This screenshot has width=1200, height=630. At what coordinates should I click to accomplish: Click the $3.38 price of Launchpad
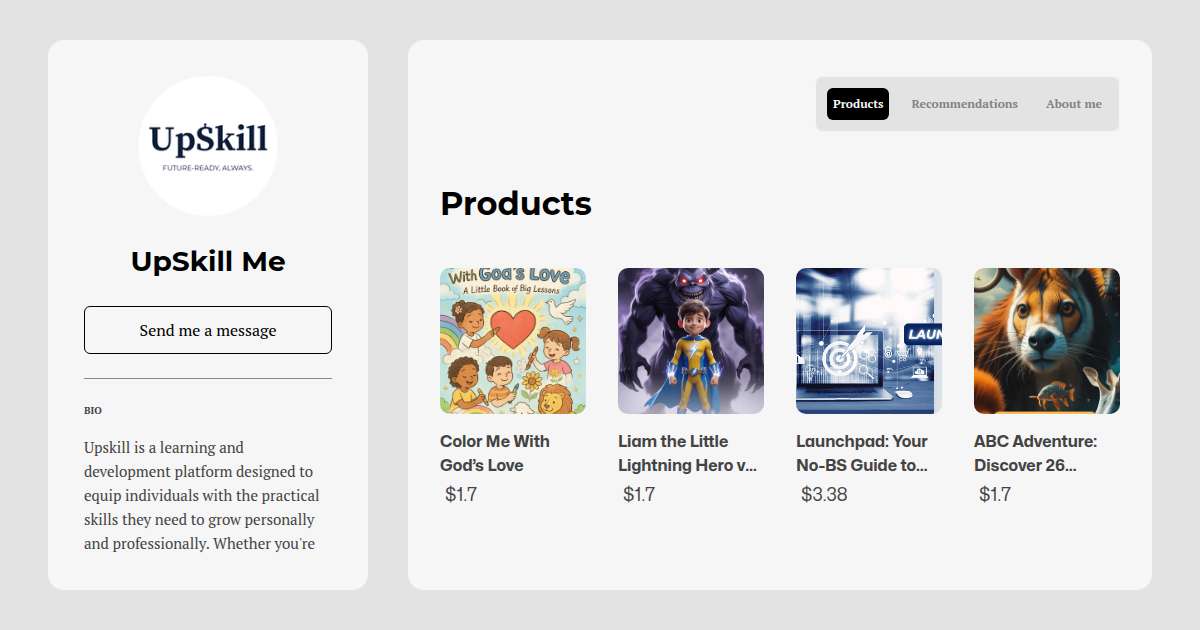tap(824, 494)
